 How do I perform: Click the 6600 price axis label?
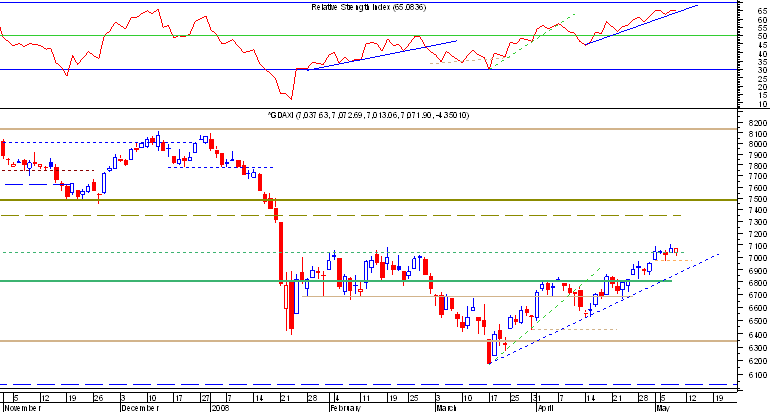click(x=758, y=308)
